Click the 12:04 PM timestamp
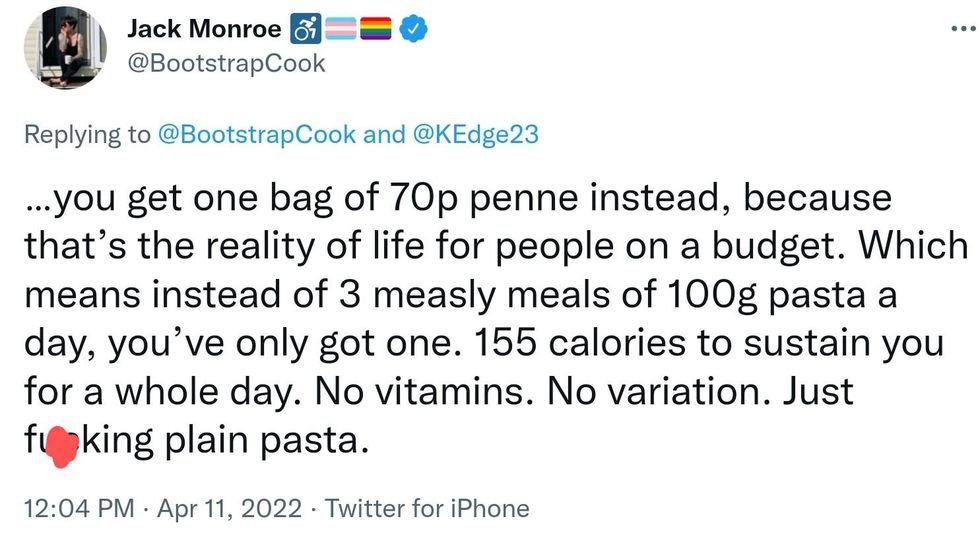Viewport: 980px width, 544px height. [x=78, y=508]
